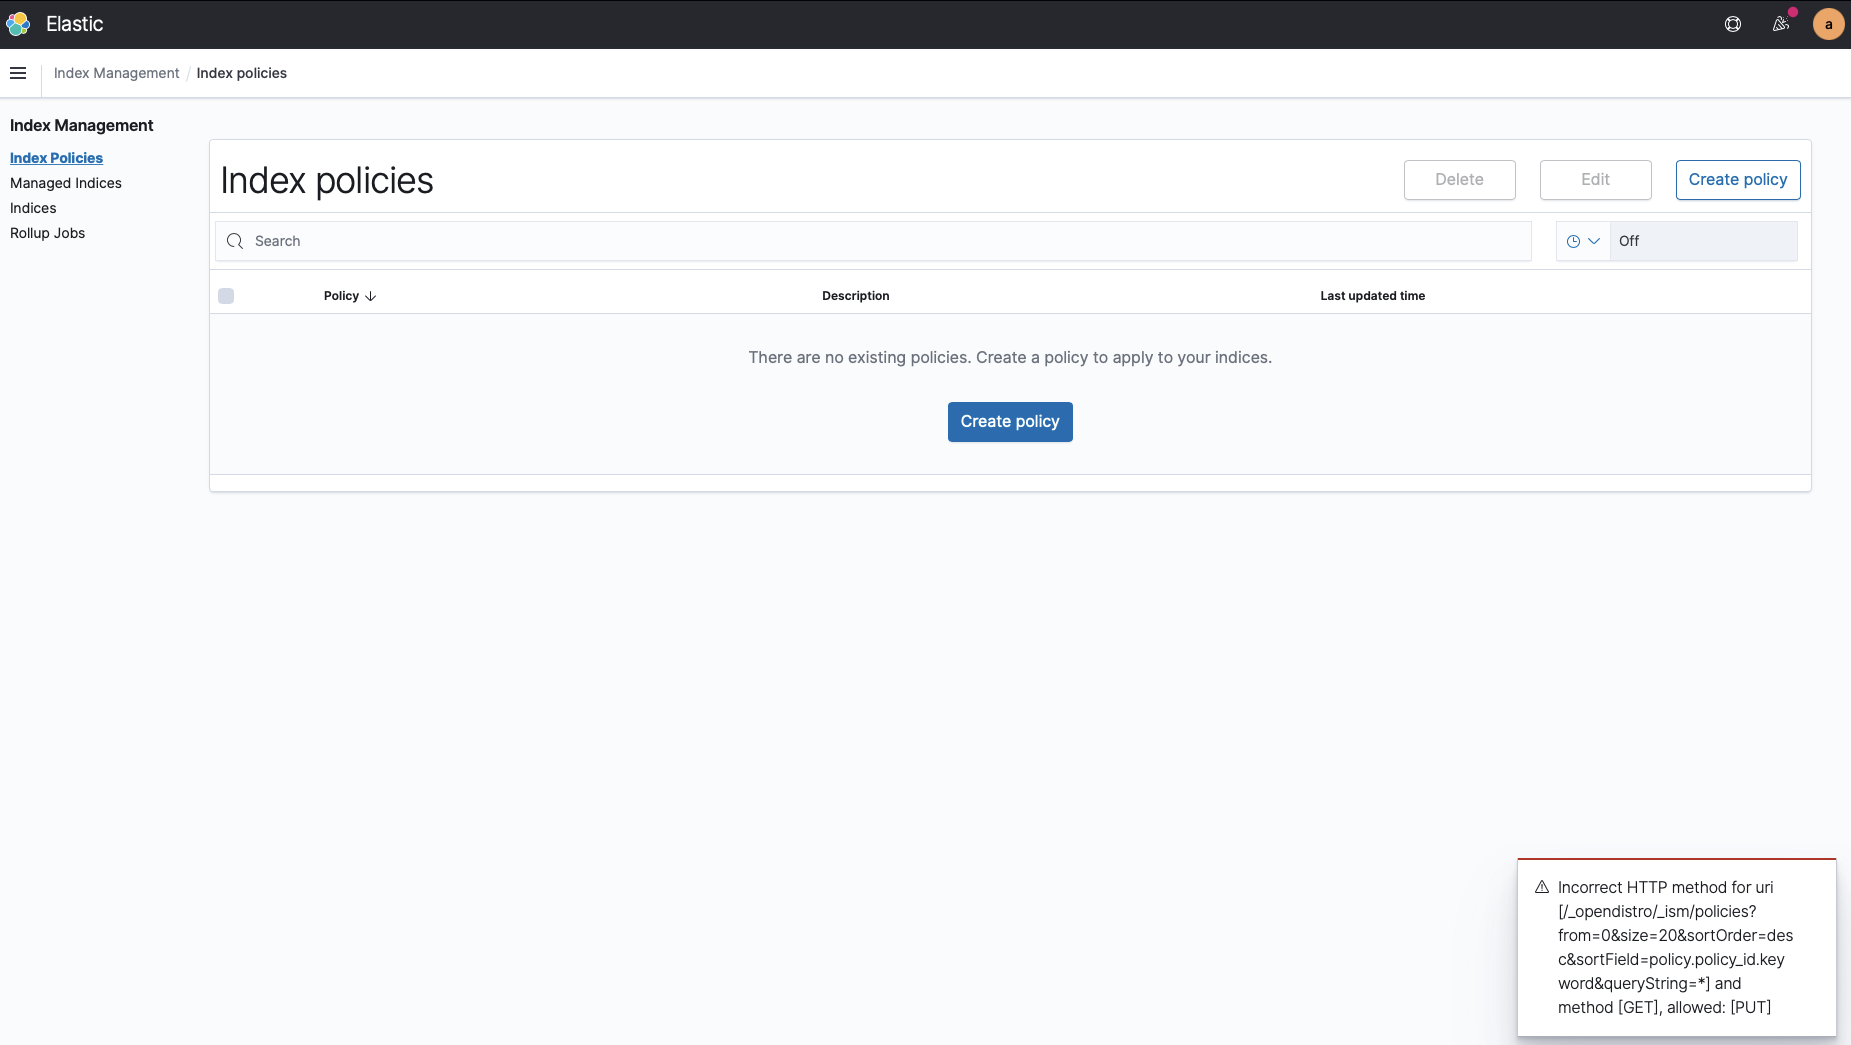Click Index Management in the breadcrumb
Viewport: 1851px width, 1045px height.
pos(115,72)
